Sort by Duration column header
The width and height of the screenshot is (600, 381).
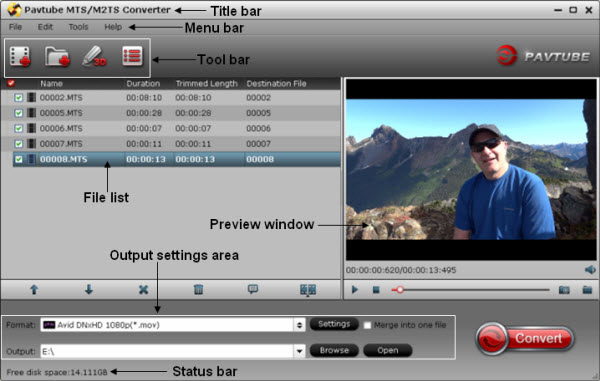[x=143, y=83]
